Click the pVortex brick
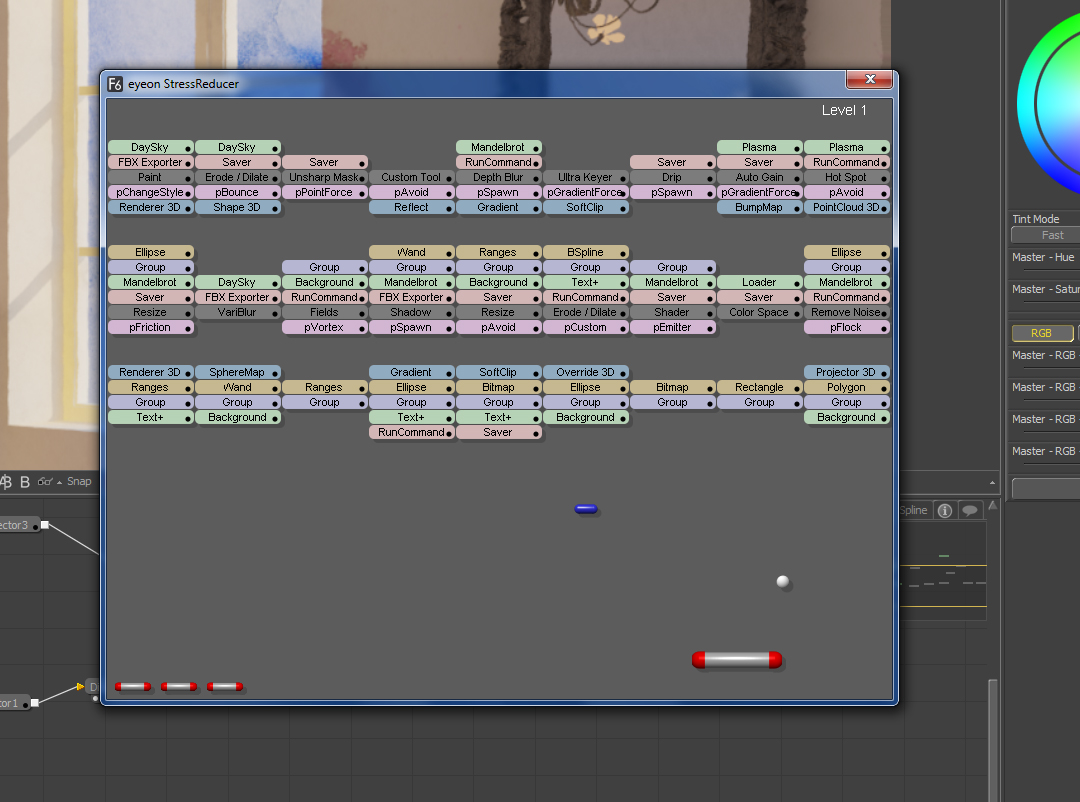The height and width of the screenshot is (802, 1080). click(324, 328)
